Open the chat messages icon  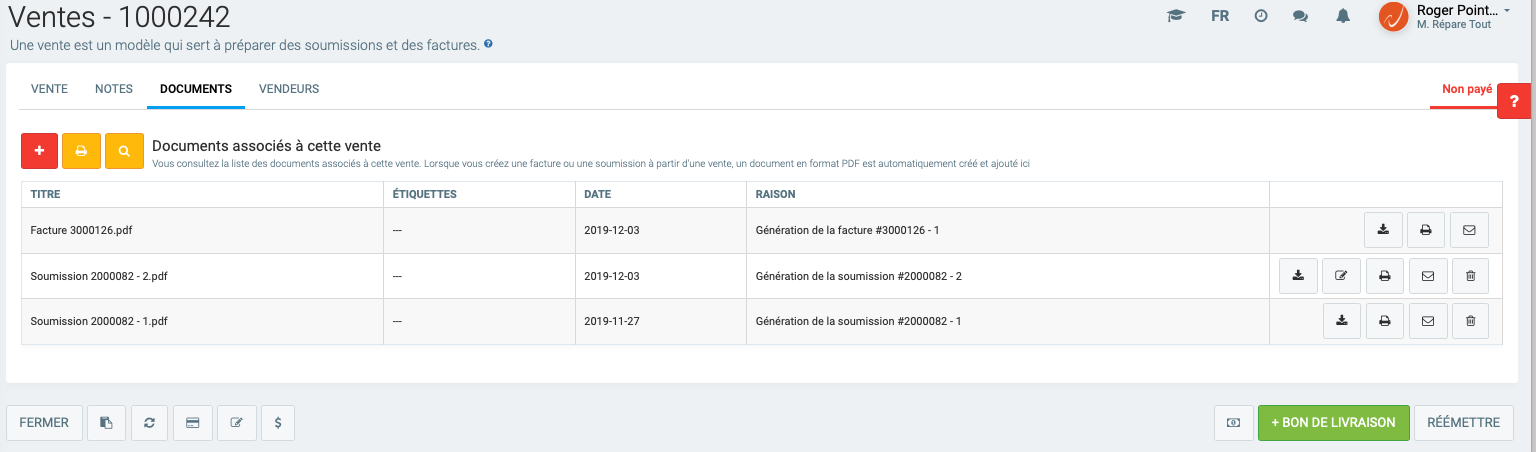click(x=1300, y=17)
